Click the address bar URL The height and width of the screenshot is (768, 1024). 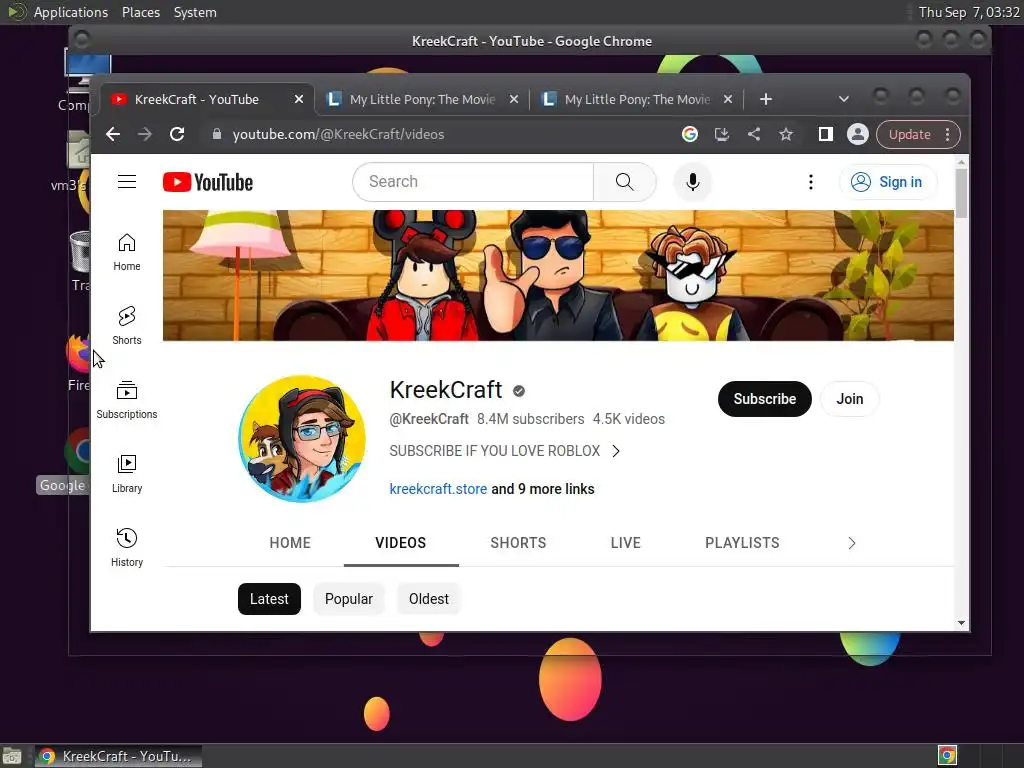tap(338, 134)
